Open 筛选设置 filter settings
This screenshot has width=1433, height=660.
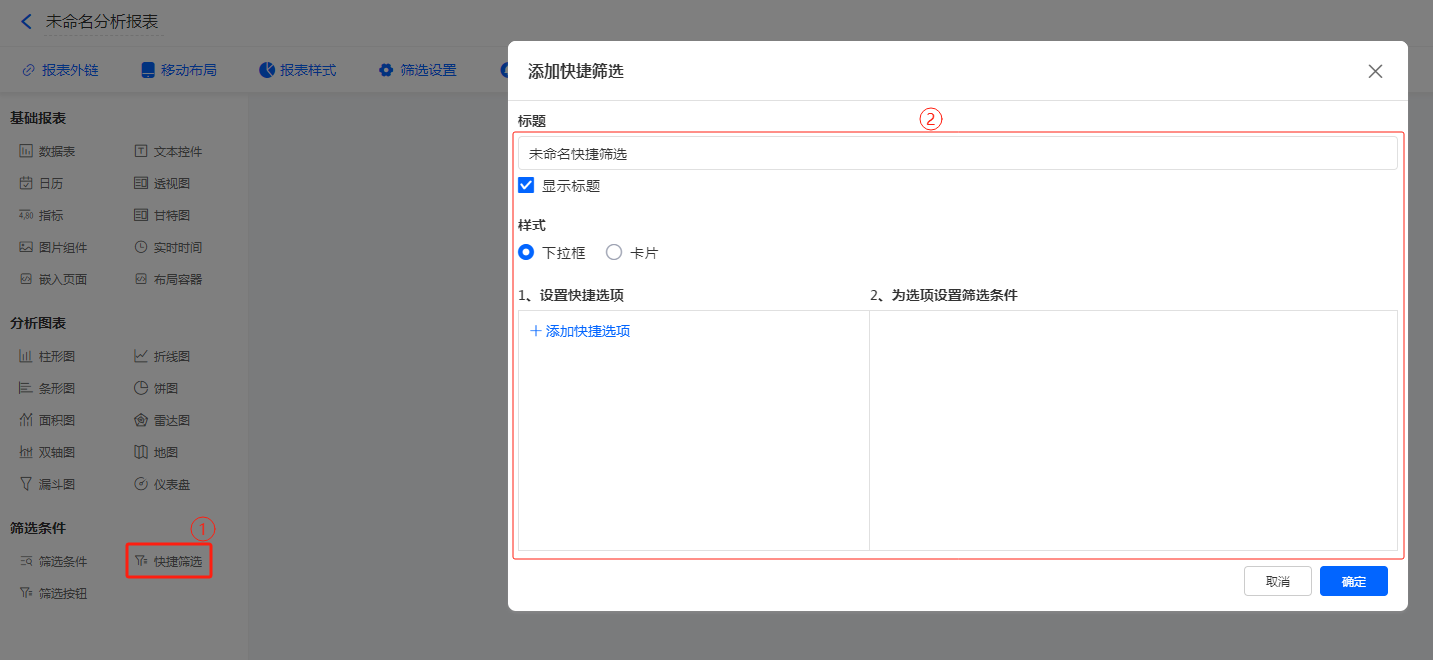click(x=417, y=70)
